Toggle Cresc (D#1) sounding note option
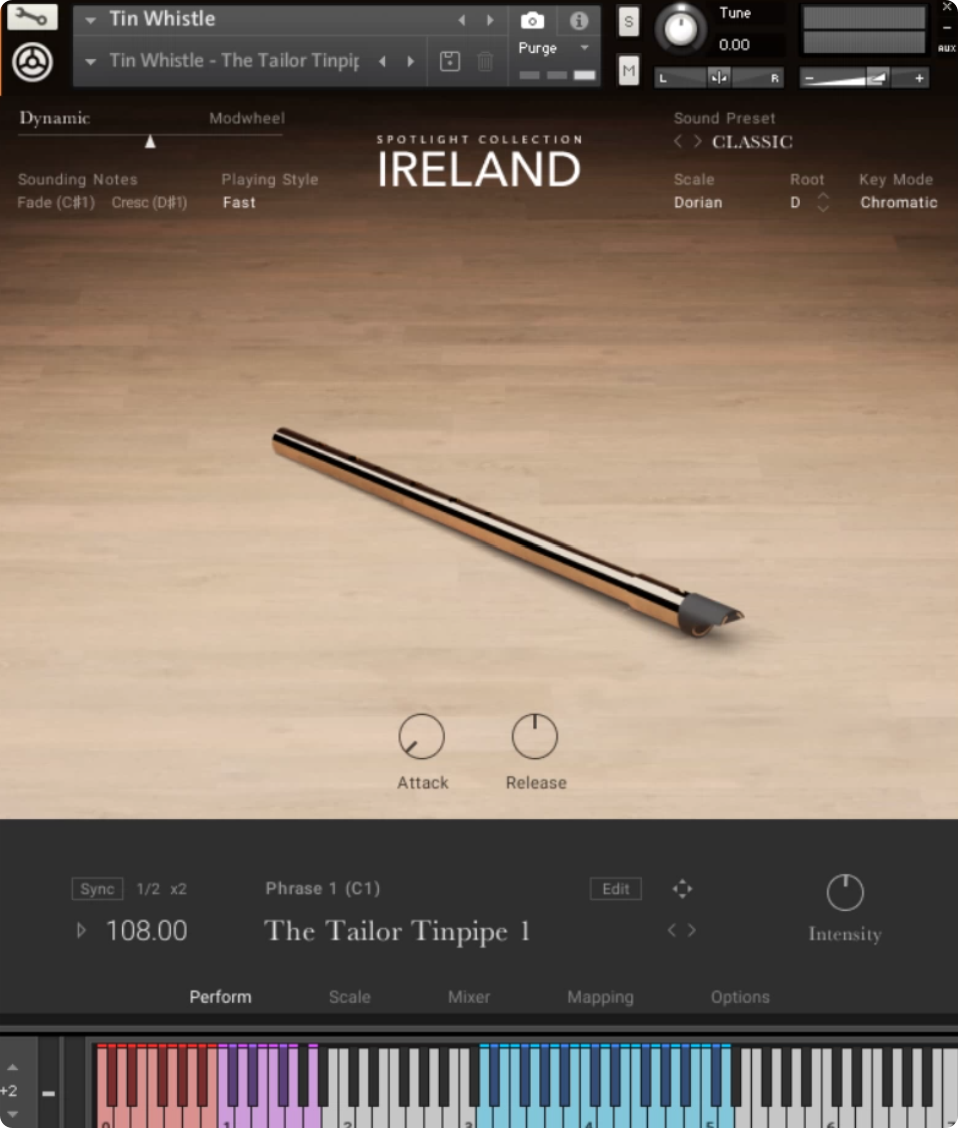 coord(150,202)
